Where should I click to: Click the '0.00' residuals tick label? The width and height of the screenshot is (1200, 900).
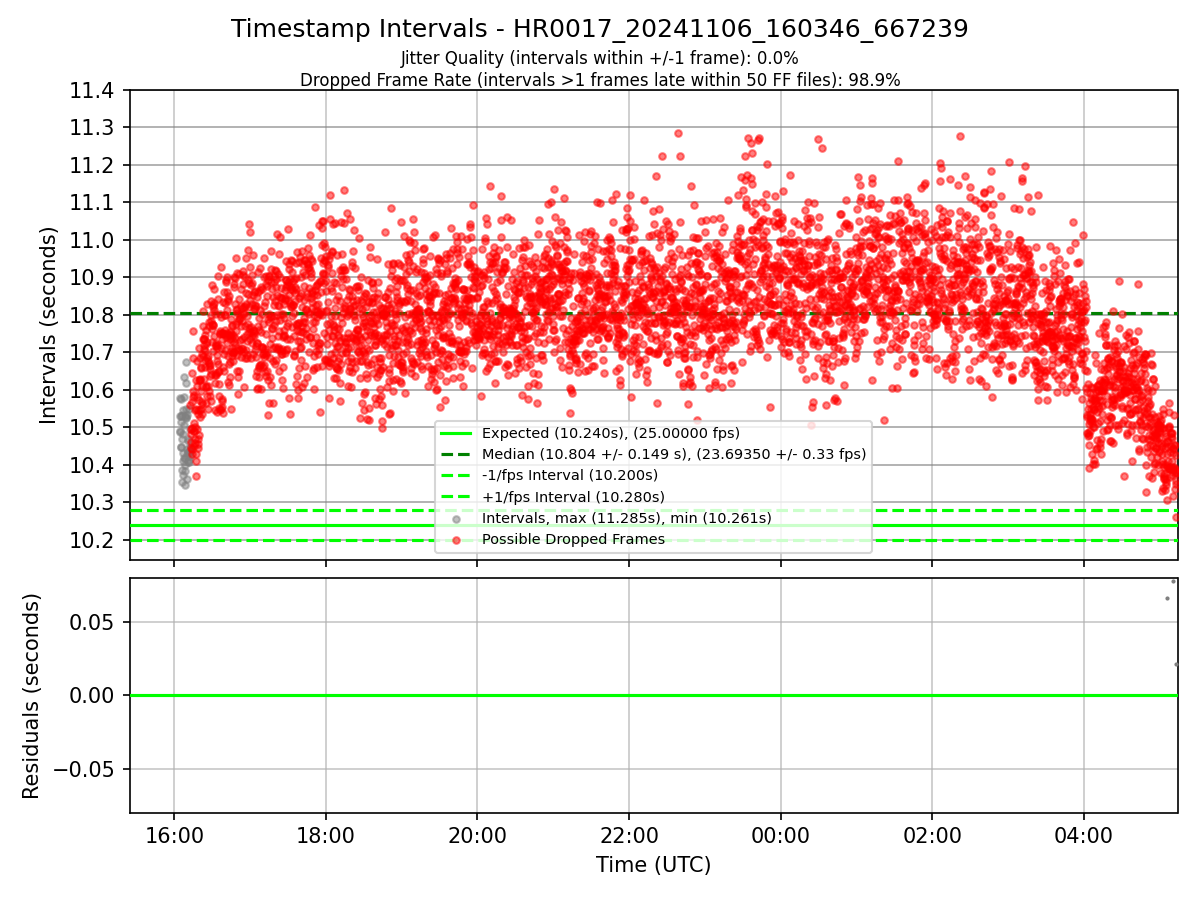coord(90,696)
